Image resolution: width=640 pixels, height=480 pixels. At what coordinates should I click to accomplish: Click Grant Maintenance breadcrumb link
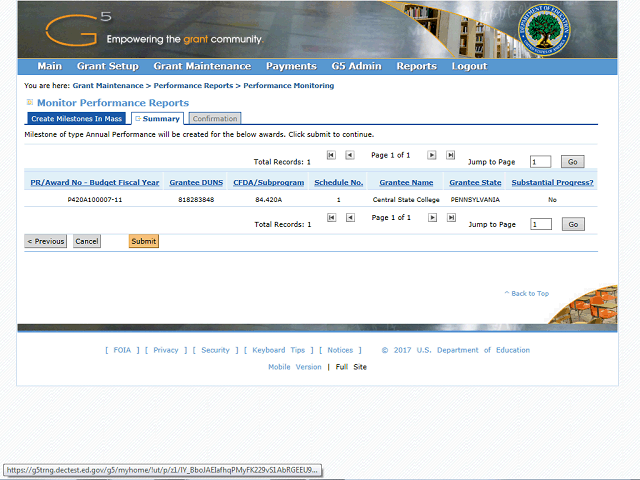click(108, 86)
